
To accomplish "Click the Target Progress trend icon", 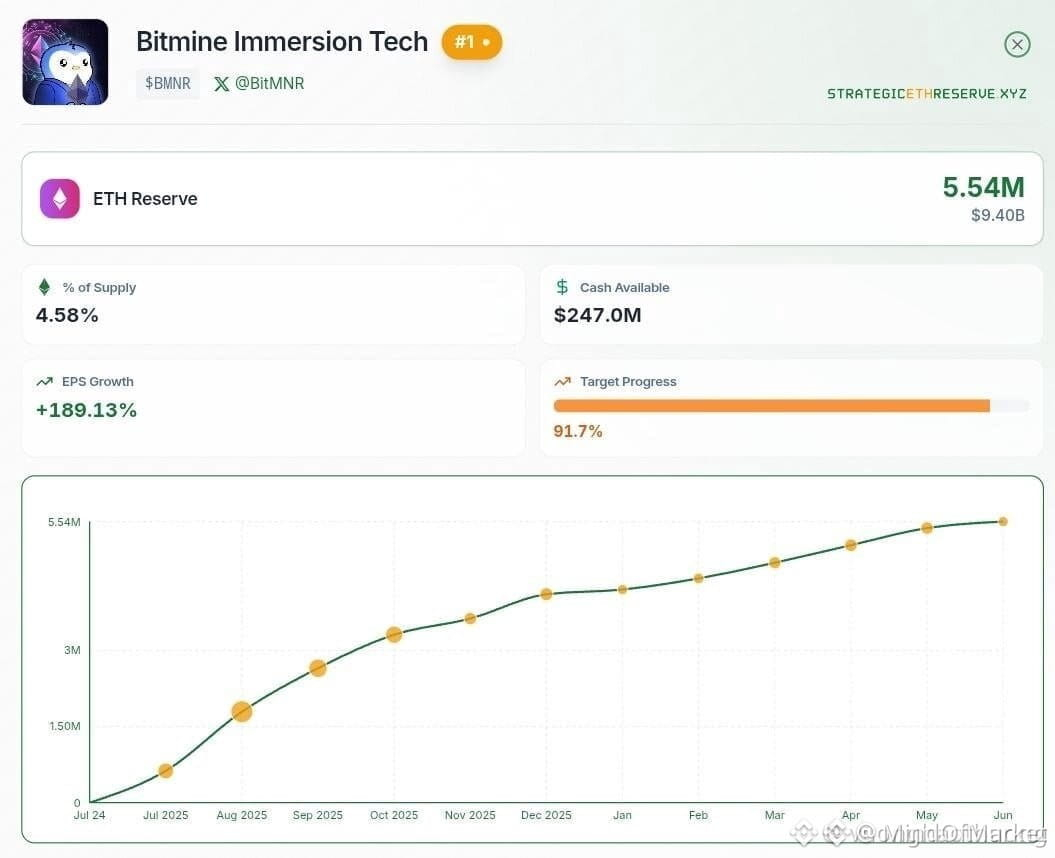I will pyautogui.click(x=562, y=382).
